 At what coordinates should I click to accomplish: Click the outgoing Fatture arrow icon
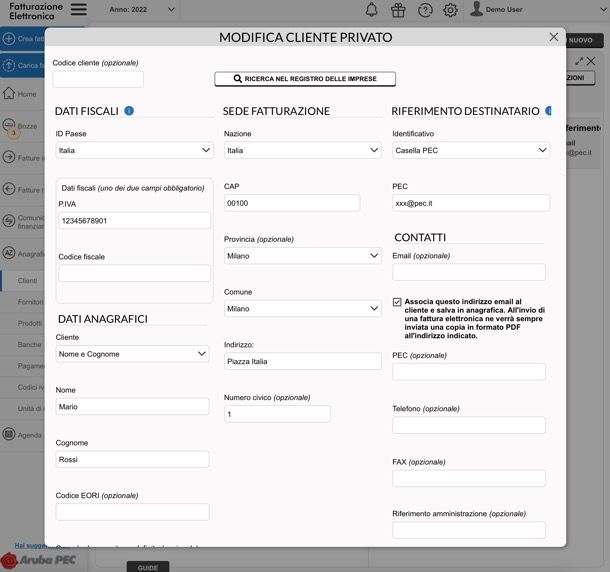(9, 157)
